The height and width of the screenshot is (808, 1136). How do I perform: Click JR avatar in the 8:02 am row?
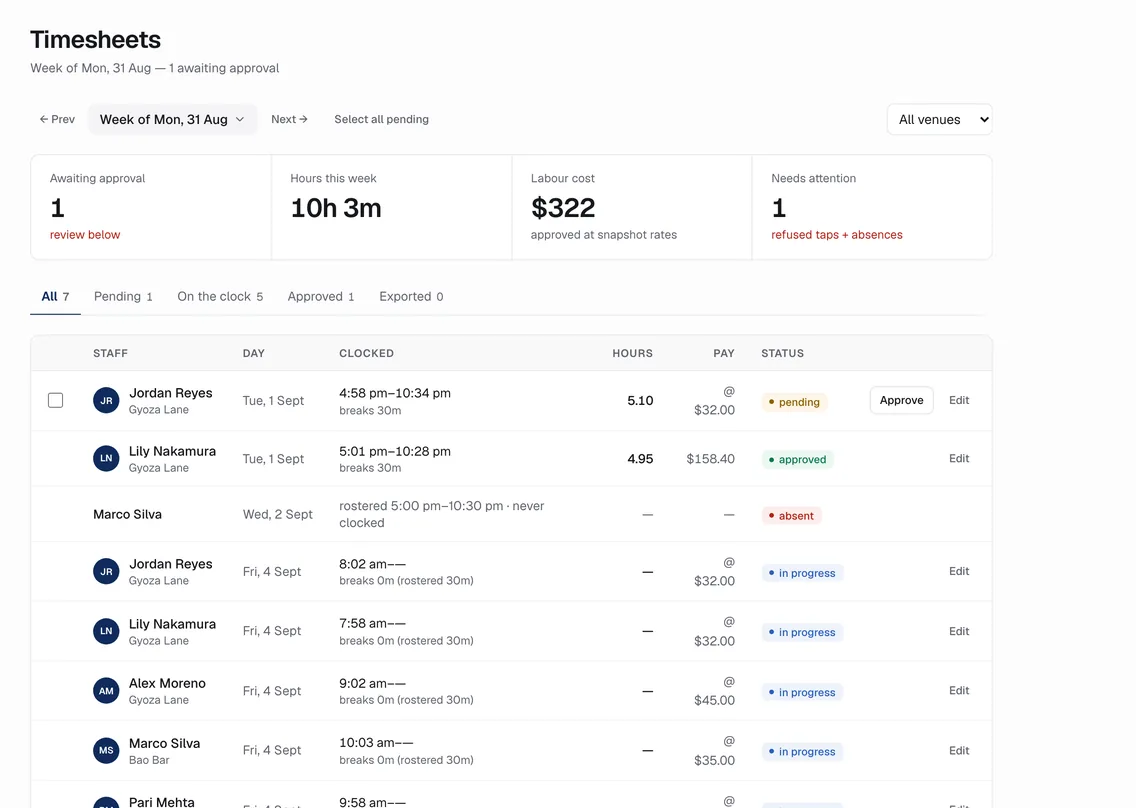point(106,571)
